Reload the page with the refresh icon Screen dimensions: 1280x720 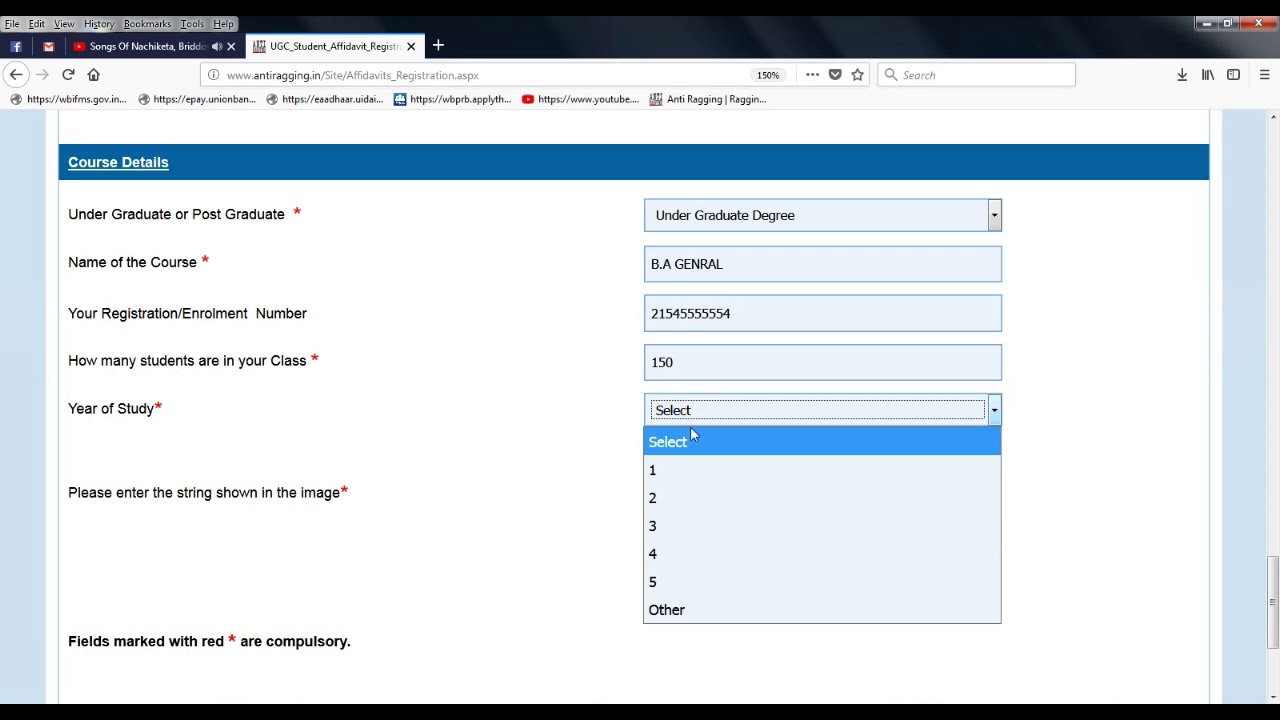point(68,75)
